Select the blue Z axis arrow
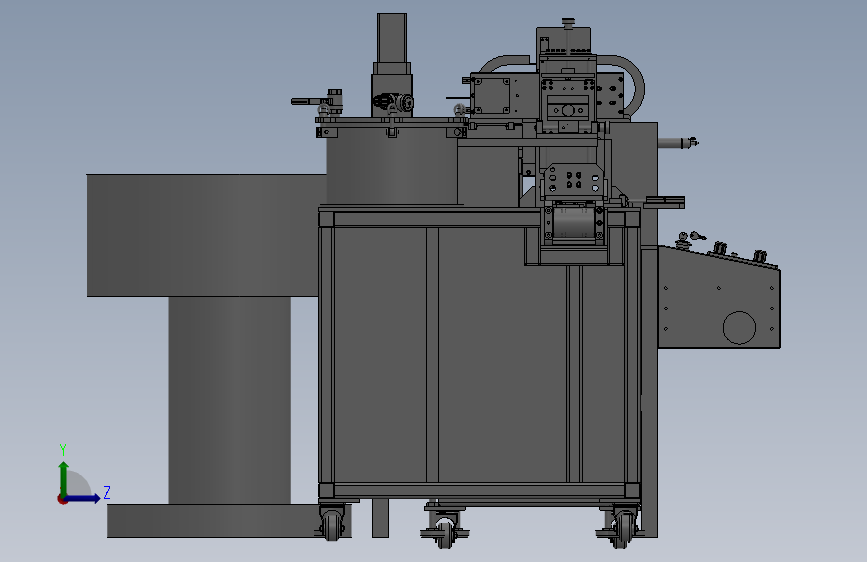Image resolution: width=867 pixels, height=562 pixels. [x=83, y=498]
